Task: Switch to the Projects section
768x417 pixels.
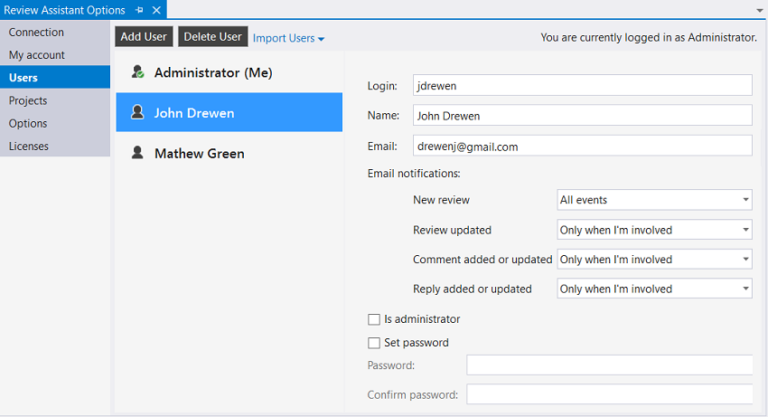Action: pyautogui.click(x=28, y=101)
